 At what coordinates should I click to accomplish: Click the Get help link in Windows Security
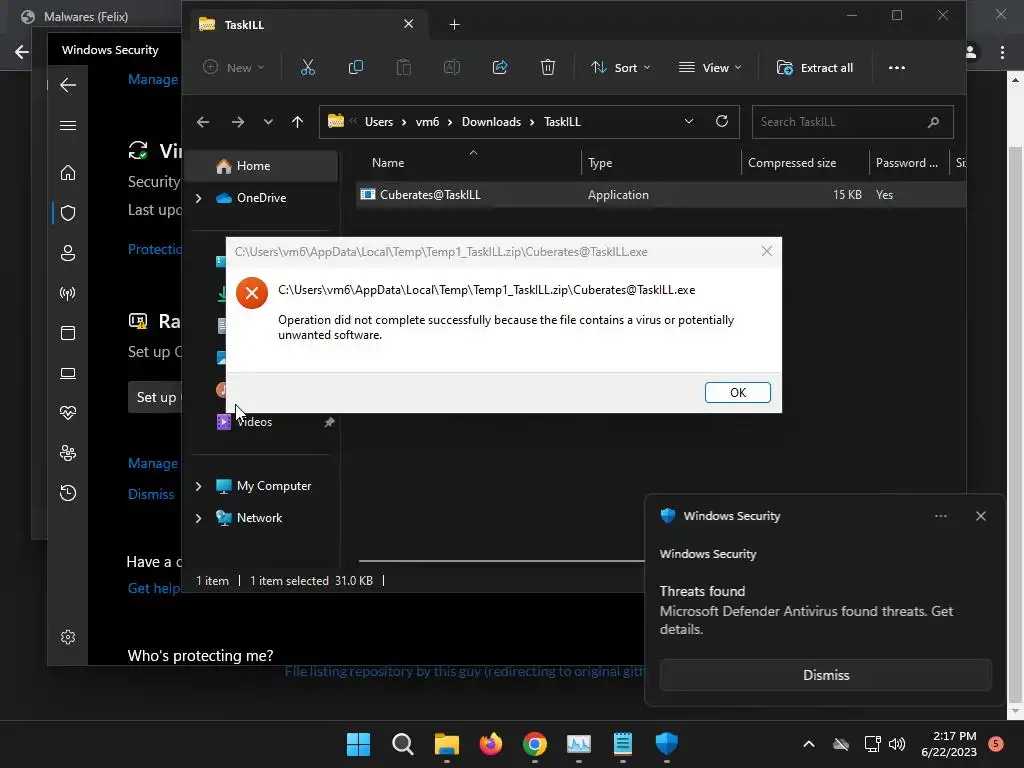[x=154, y=588]
